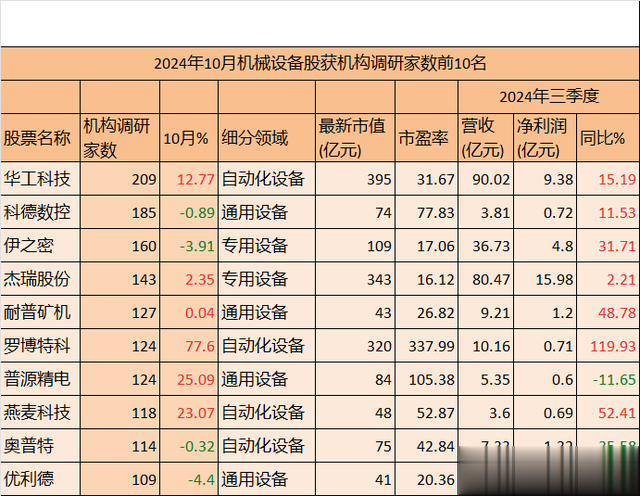640x496 pixels.
Task: Click the -11.65 year-over-year cell
Action: (x=608, y=379)
